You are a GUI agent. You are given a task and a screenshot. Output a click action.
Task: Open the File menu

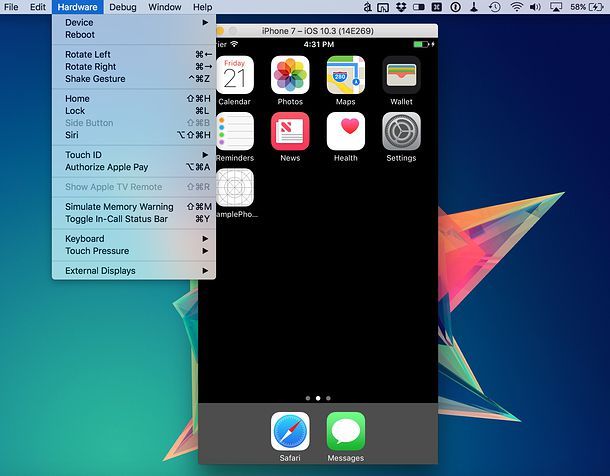click(x=11, y=7)
